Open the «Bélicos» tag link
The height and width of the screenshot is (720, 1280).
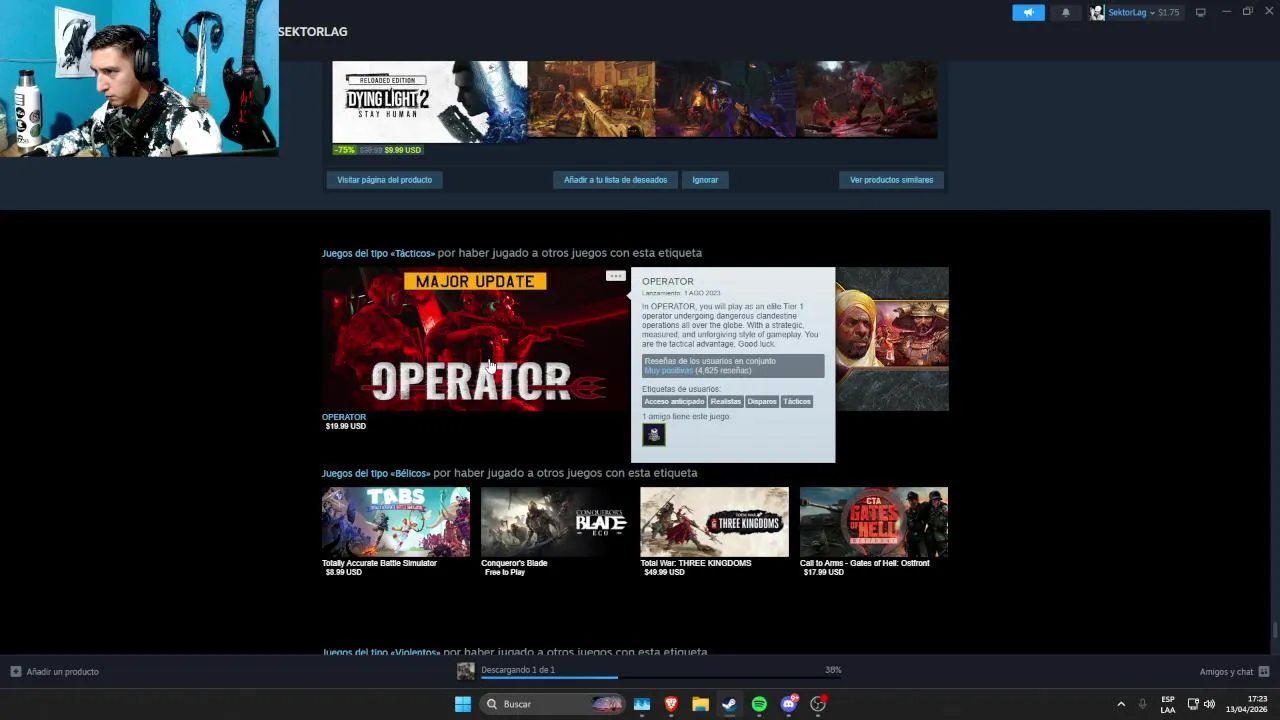pyautogui.click(x=376, y=473)
